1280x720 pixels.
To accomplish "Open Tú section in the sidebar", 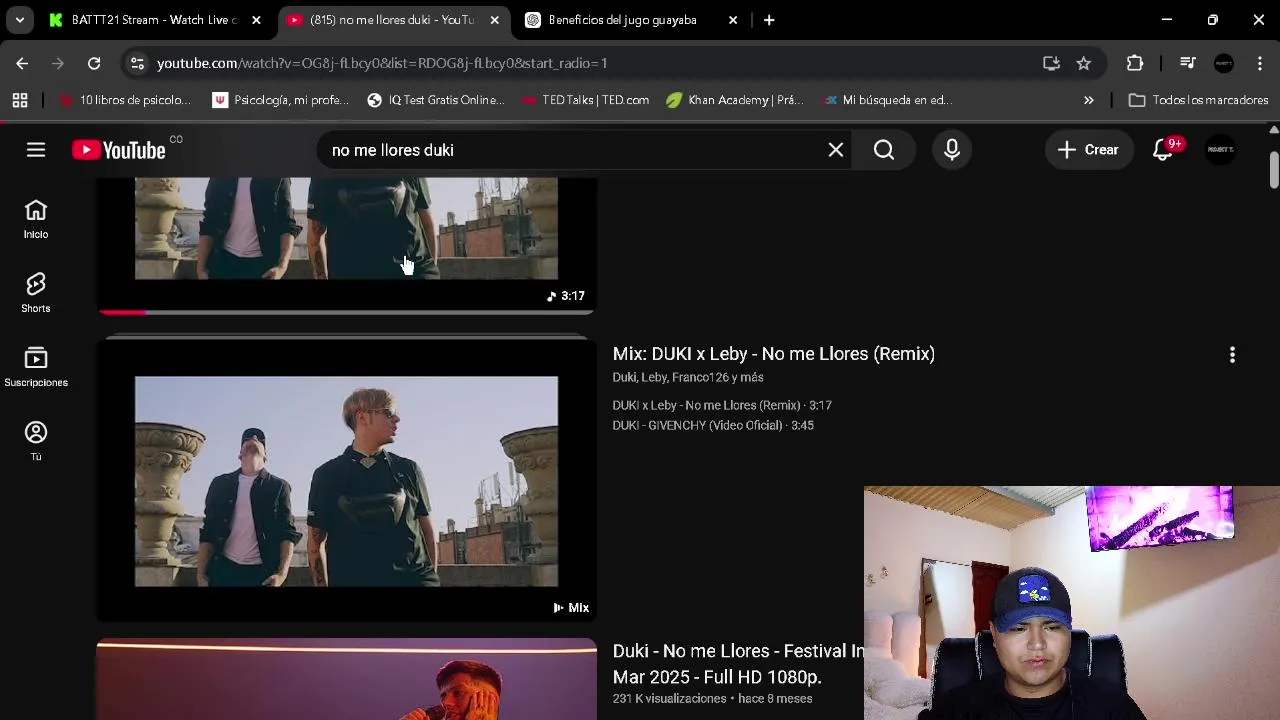I will click(x=36, y=441).
